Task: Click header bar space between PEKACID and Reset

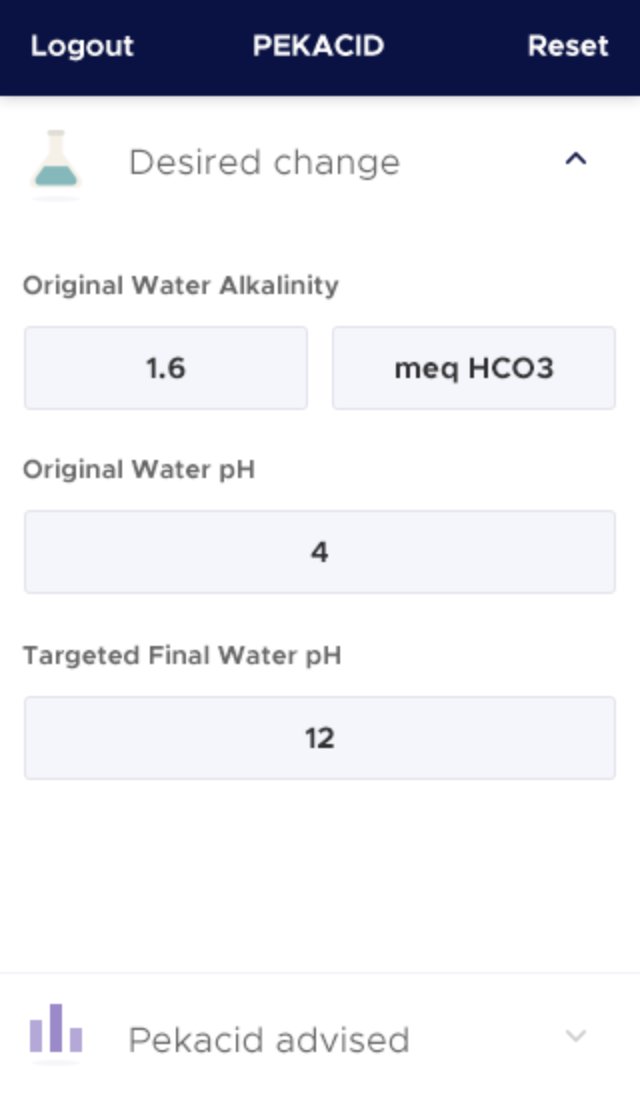Action: pos(455,46)
